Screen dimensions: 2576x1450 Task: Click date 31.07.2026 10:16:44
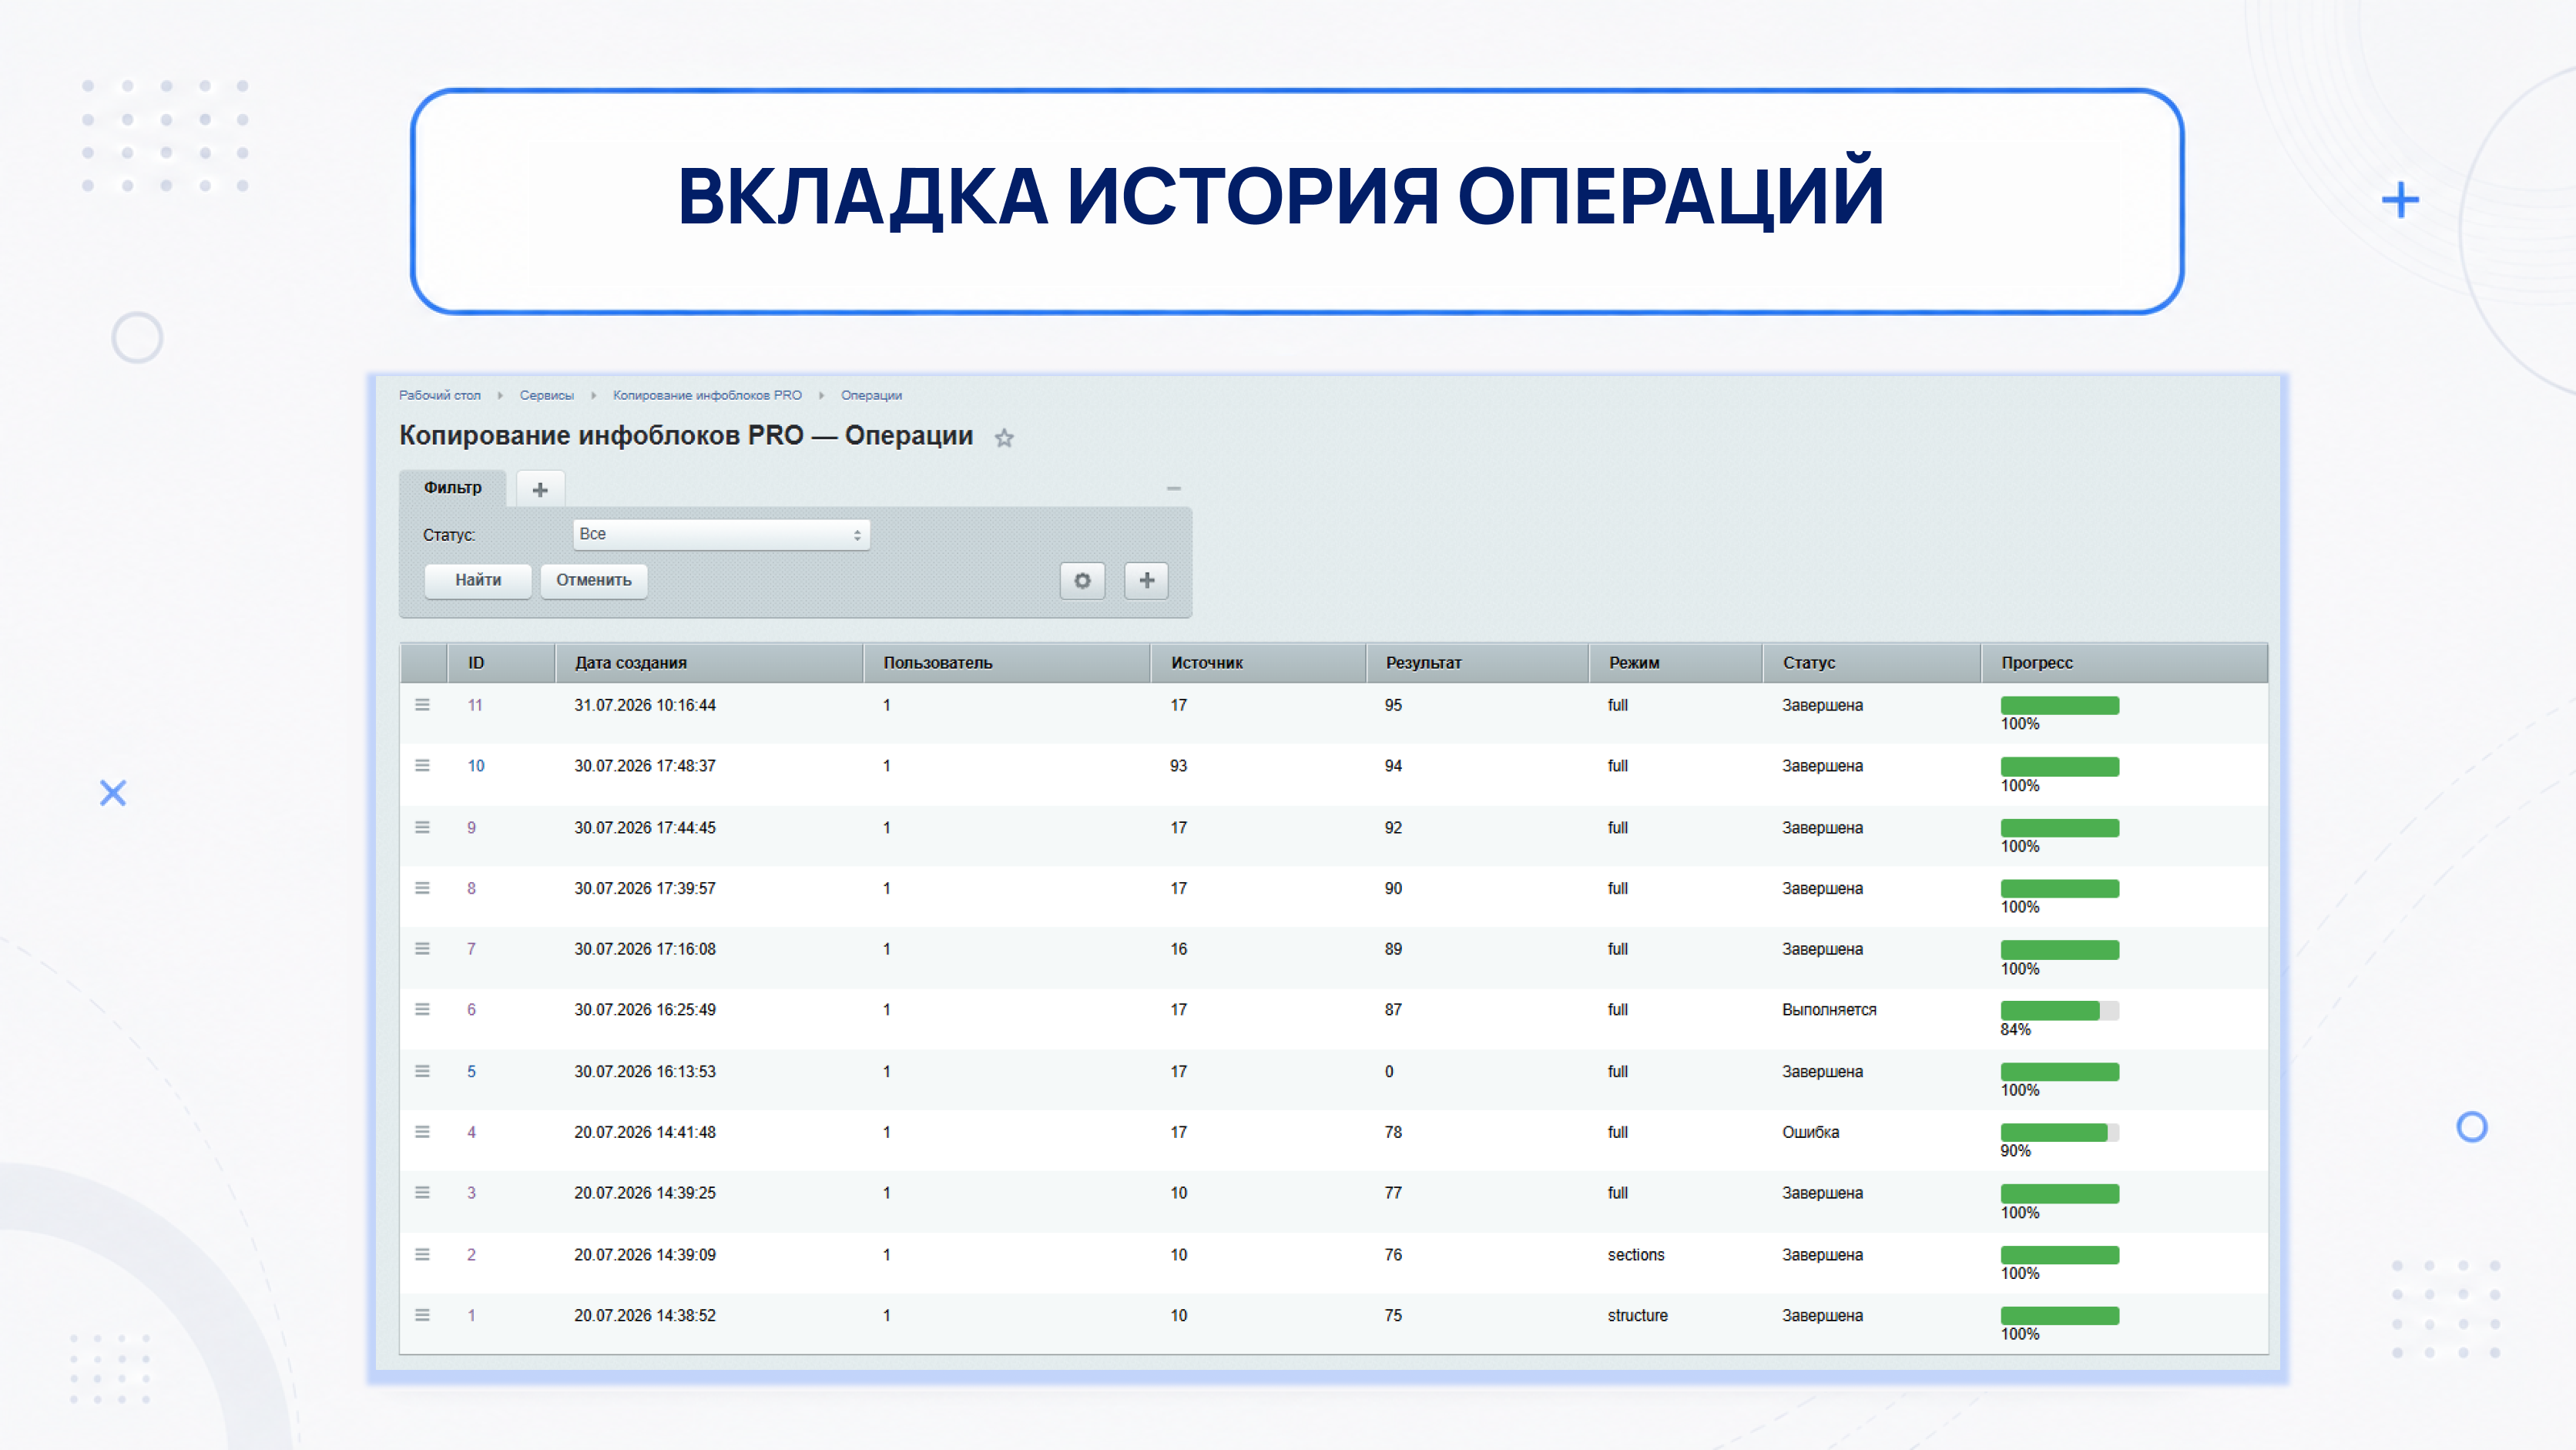pyautogui.click(x=645, y=705)
